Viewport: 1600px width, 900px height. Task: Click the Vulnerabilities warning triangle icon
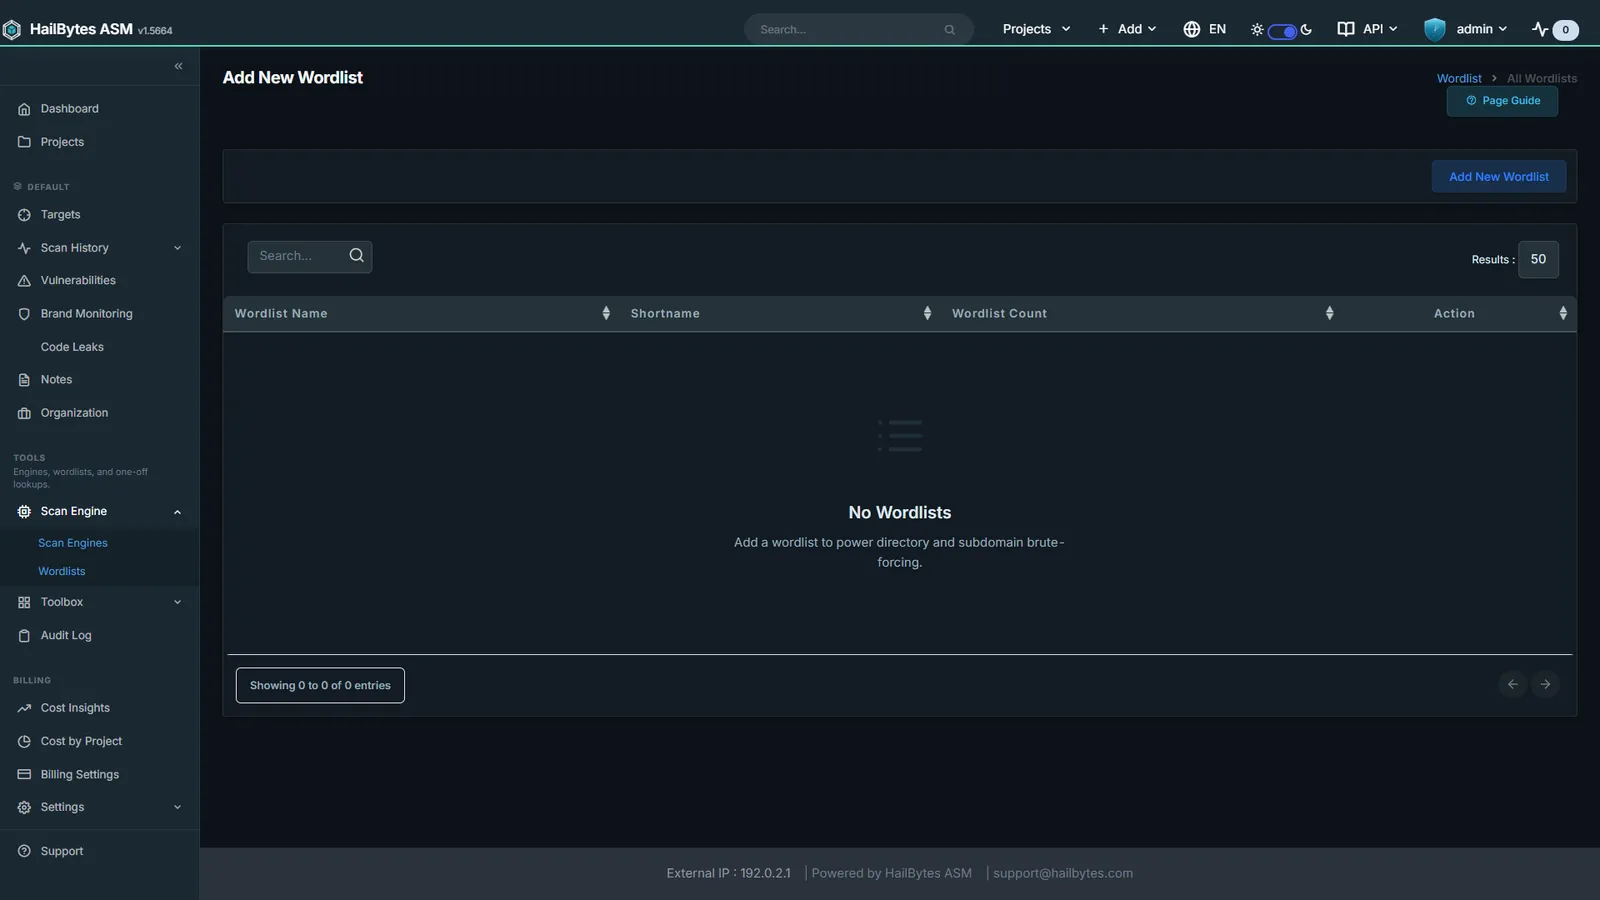click(24, 281)
